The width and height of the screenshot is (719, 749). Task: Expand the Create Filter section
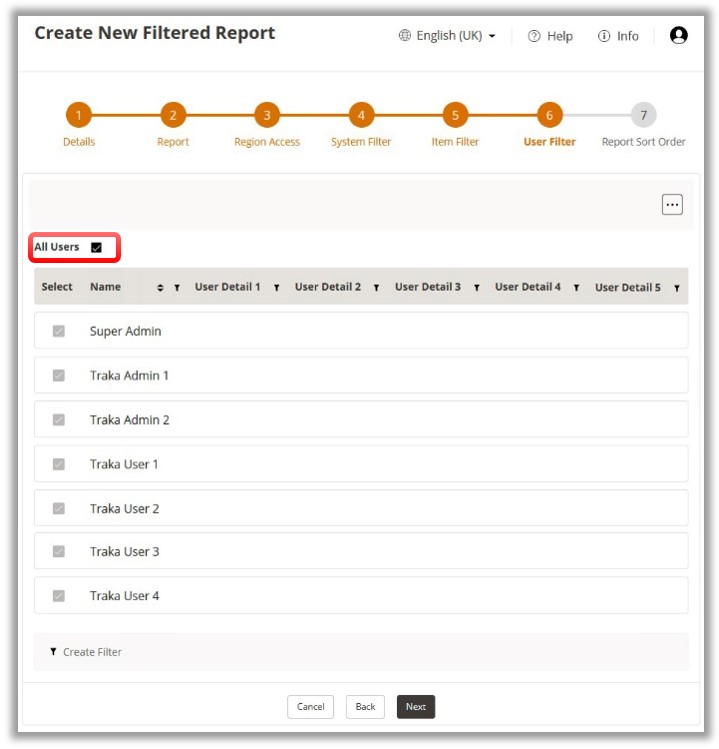[86, 652]
